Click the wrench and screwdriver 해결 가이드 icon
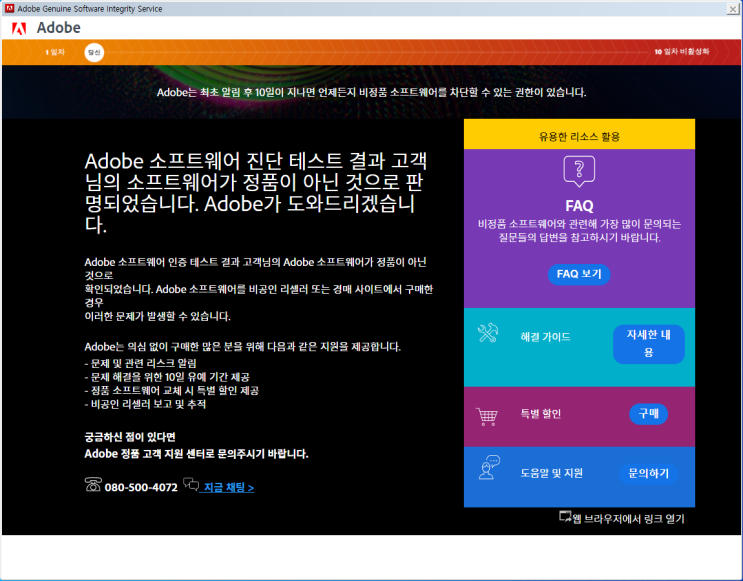Viewport: 743px width, 581px height. [x=488, y=333]
